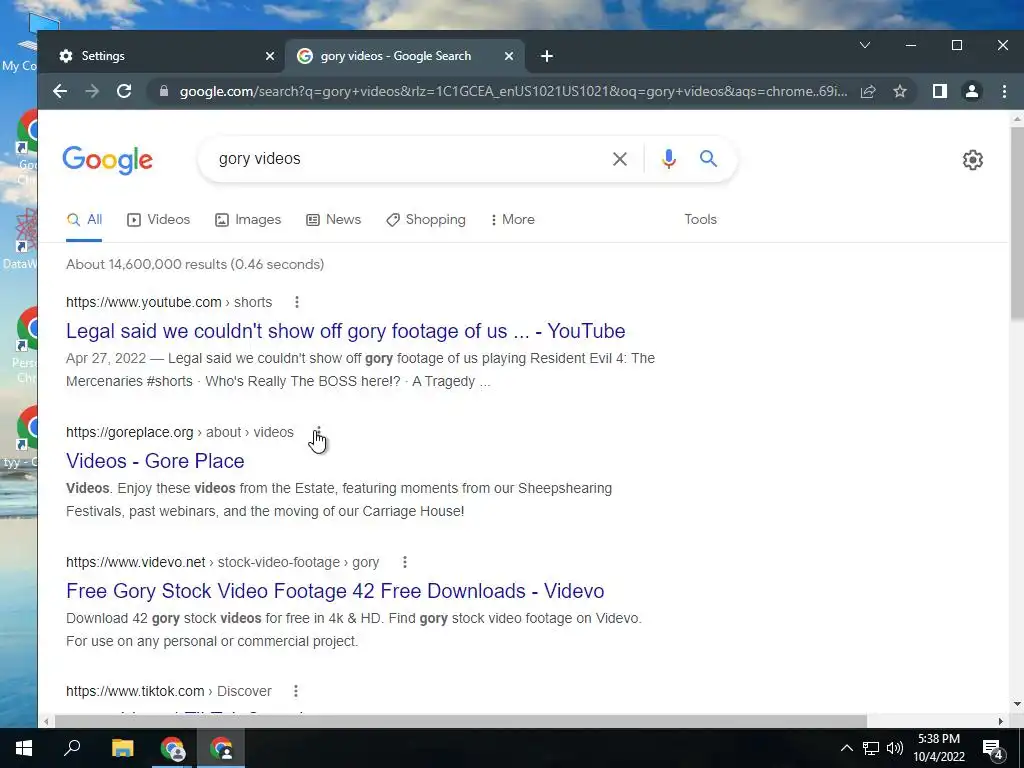Open the notification center icon

(993, 748)
